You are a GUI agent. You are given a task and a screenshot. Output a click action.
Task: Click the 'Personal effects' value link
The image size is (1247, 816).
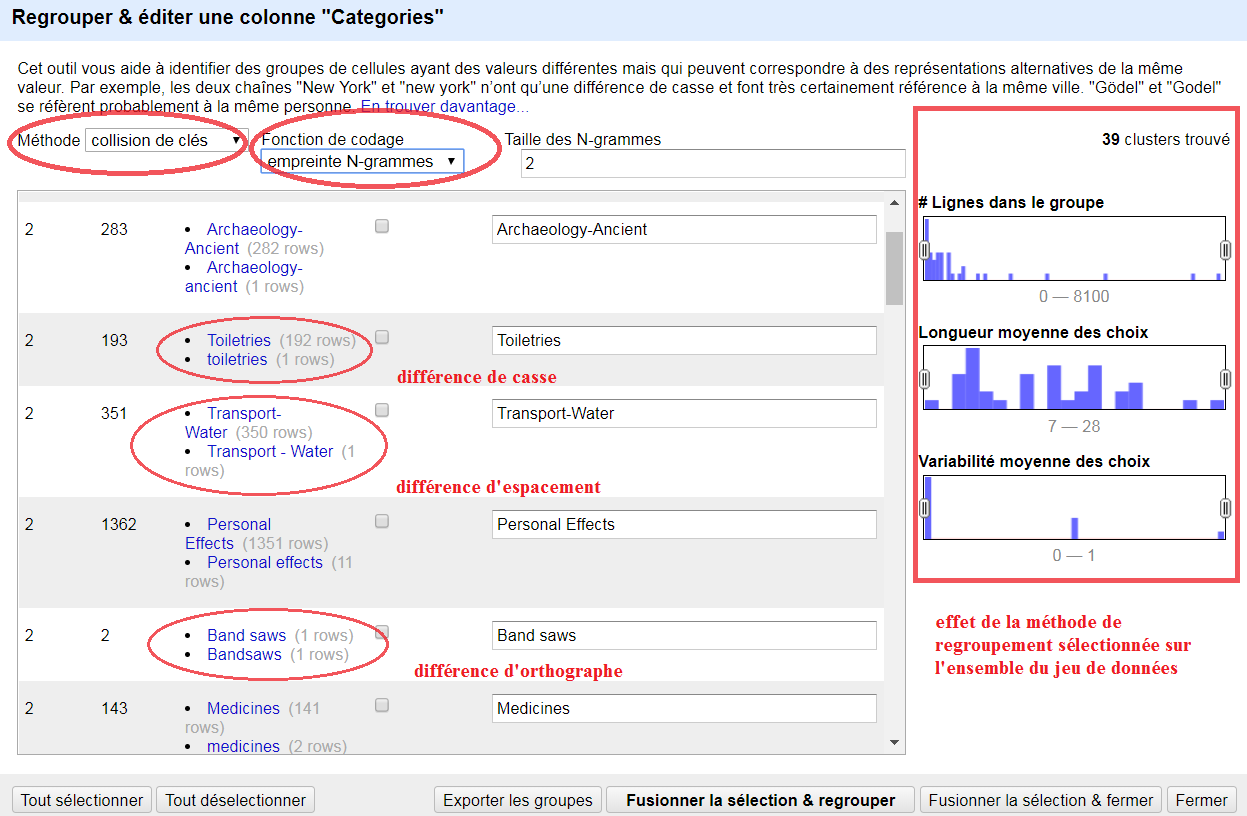[265, 563]
